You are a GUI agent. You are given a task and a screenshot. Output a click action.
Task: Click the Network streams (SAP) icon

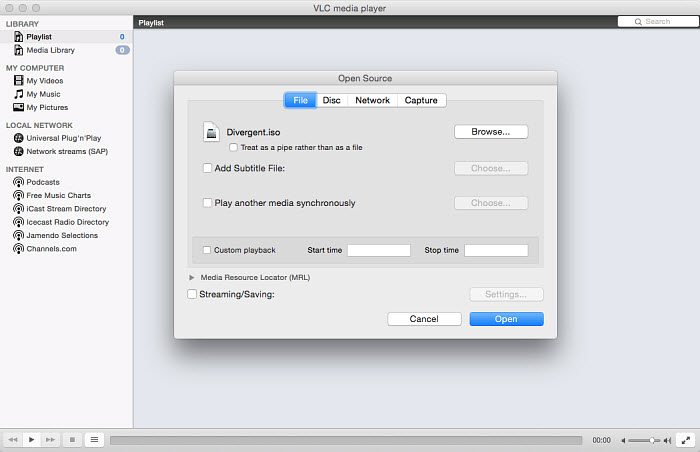click(18, 151)
